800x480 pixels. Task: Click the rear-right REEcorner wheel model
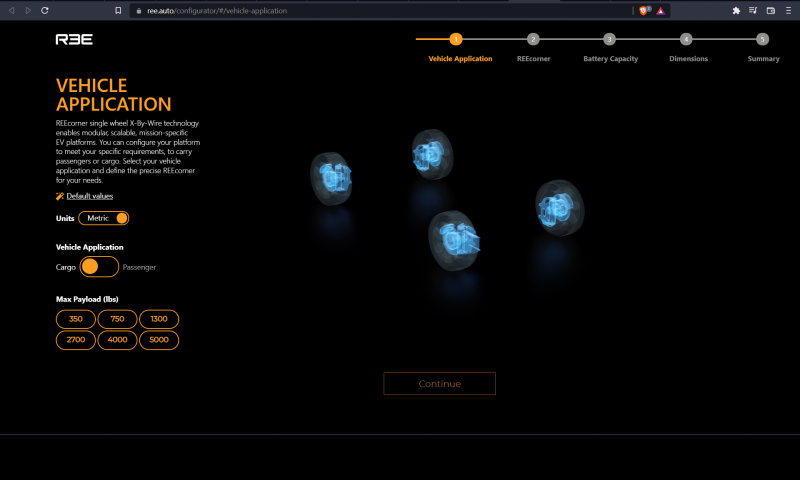coord(559,208)
